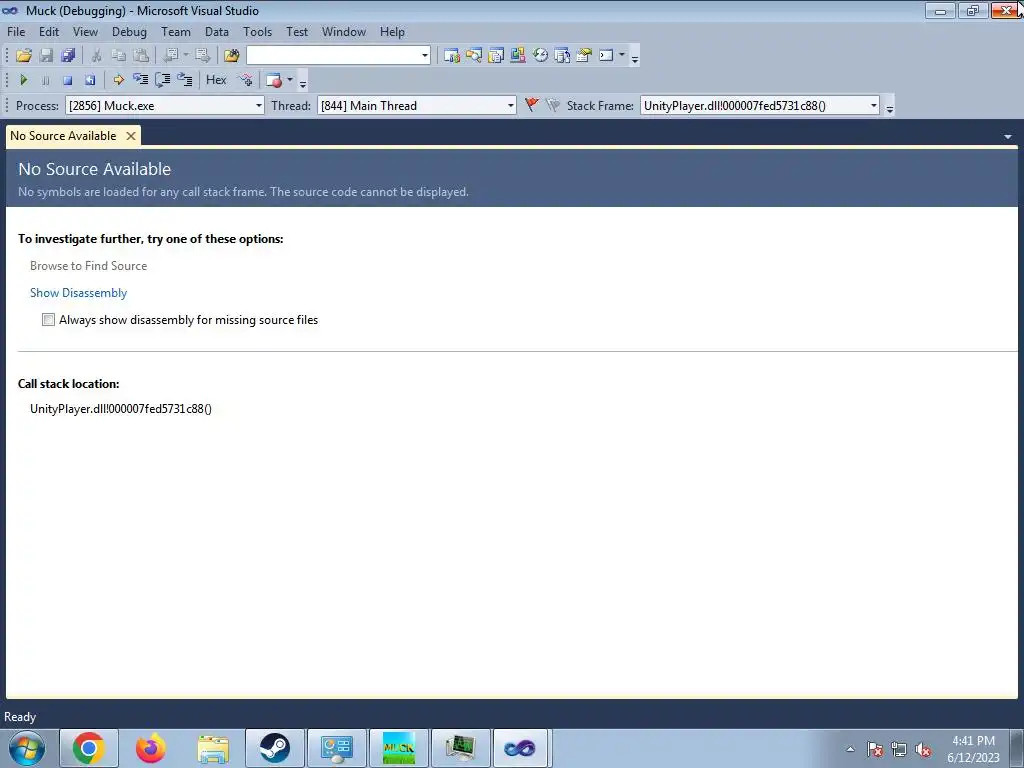Viewport: 1024px width, 768px height.
Task: Open the Test menu
Action: tap(297, 31)
